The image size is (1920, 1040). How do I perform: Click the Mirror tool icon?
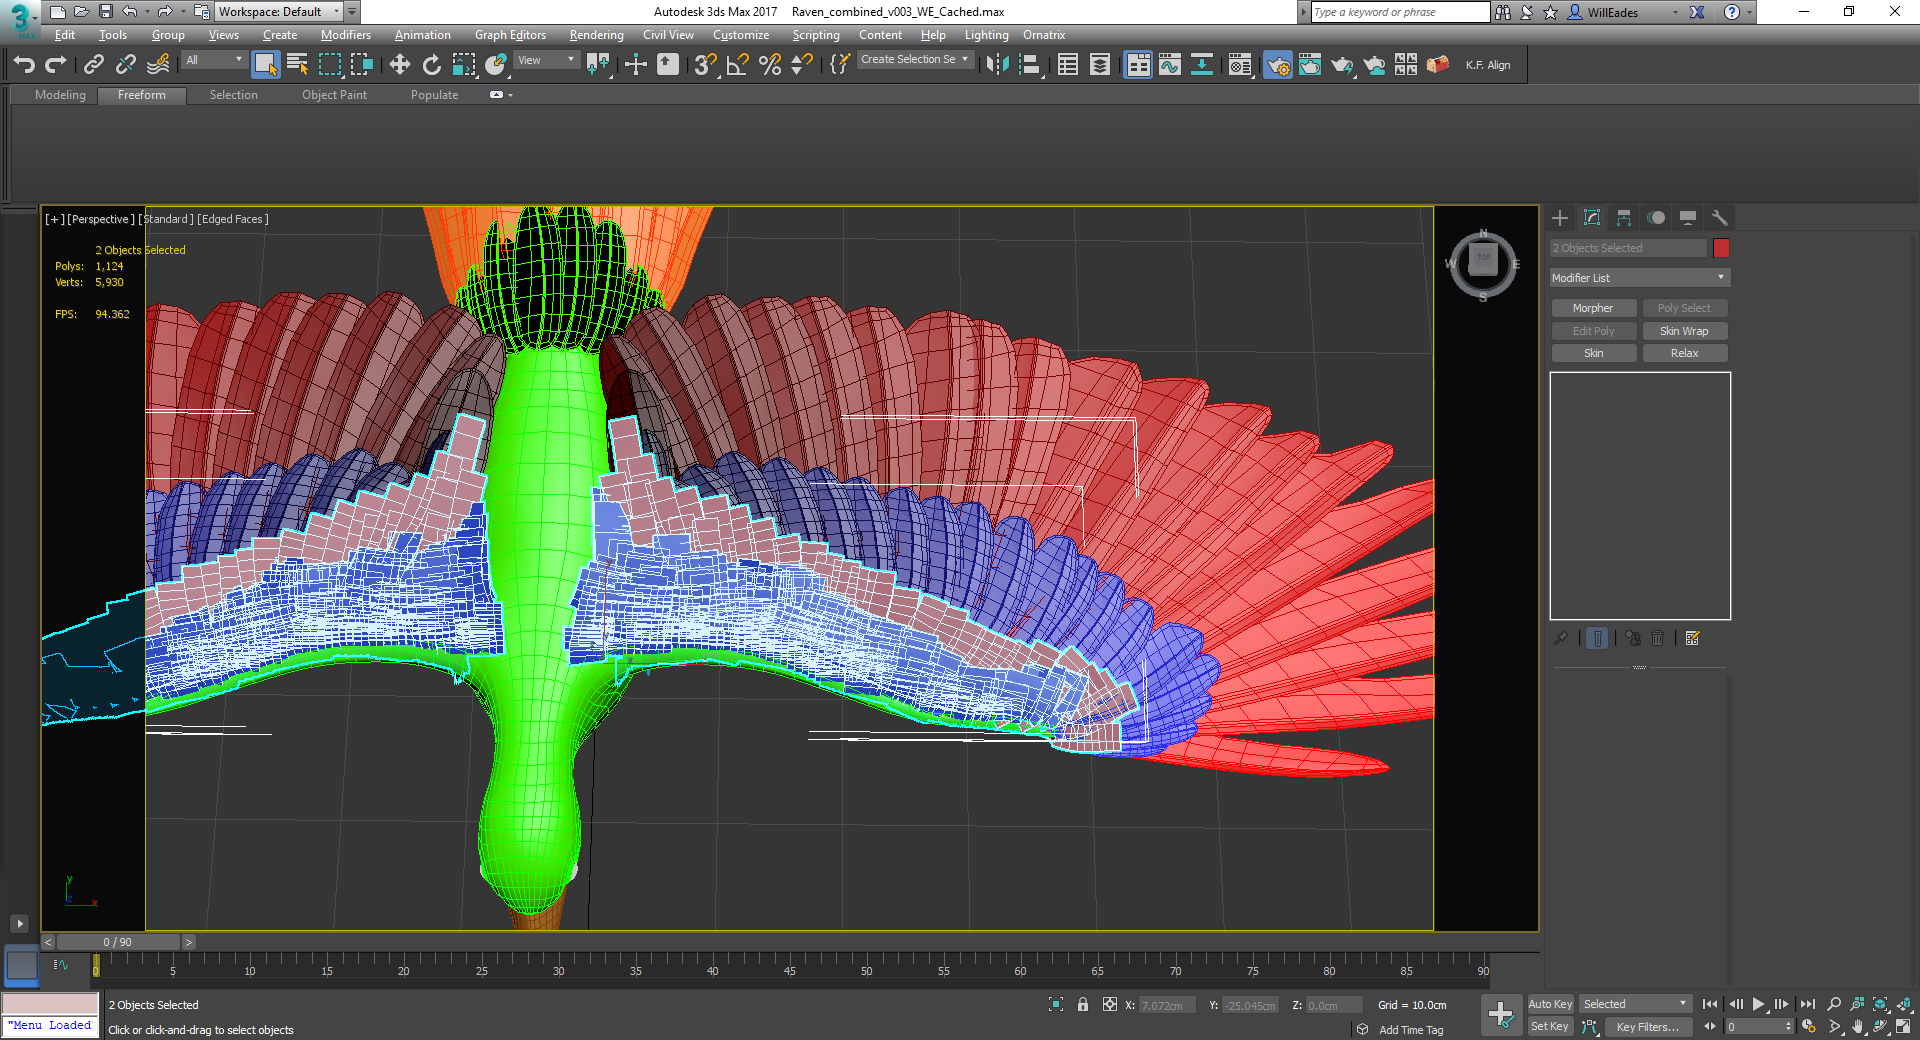pos(997,65)
